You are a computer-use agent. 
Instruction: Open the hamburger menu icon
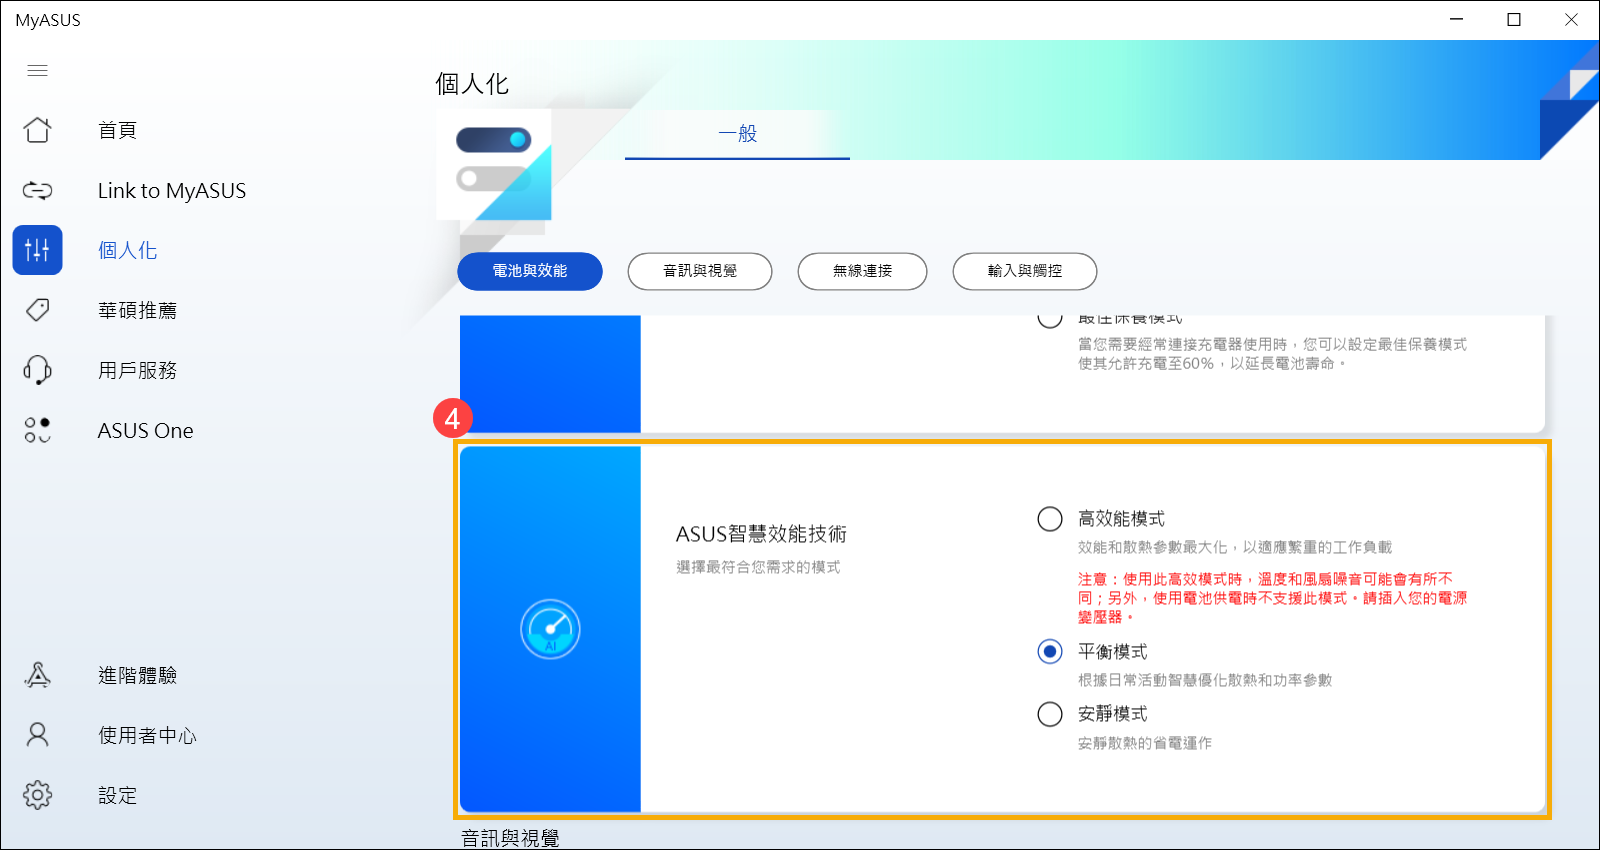point(37,70)
